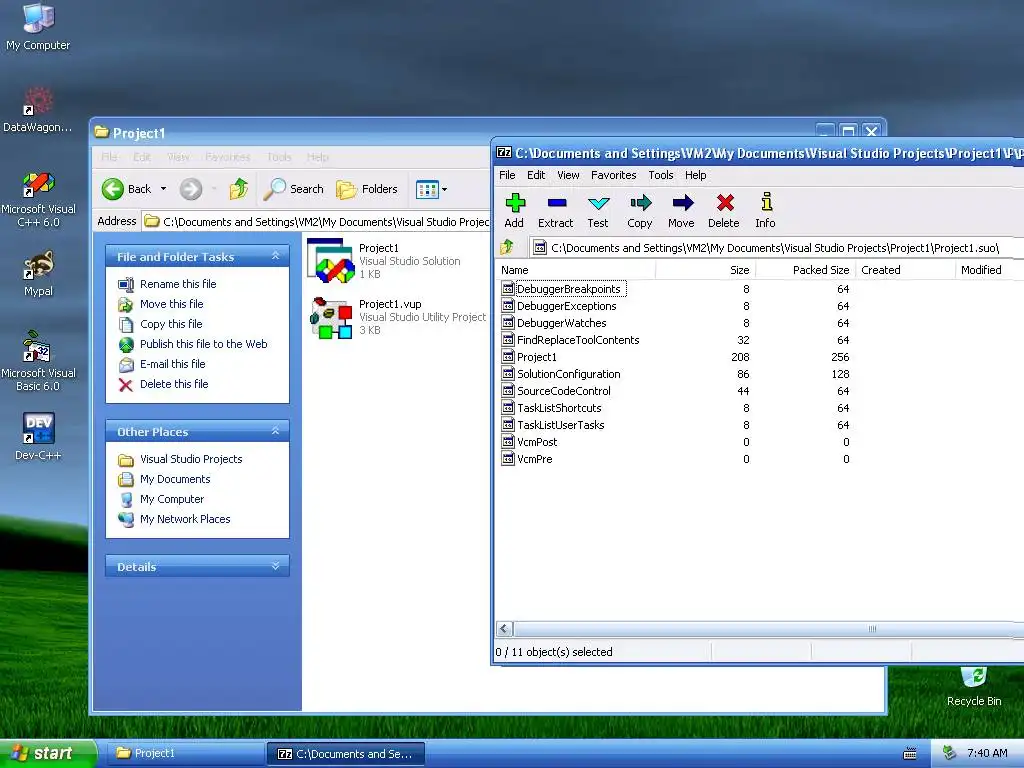Click the 7-Zip horizontal scrollbar thumb
Viewport: 1024px width, 768px height.
[x=771, y=629]
